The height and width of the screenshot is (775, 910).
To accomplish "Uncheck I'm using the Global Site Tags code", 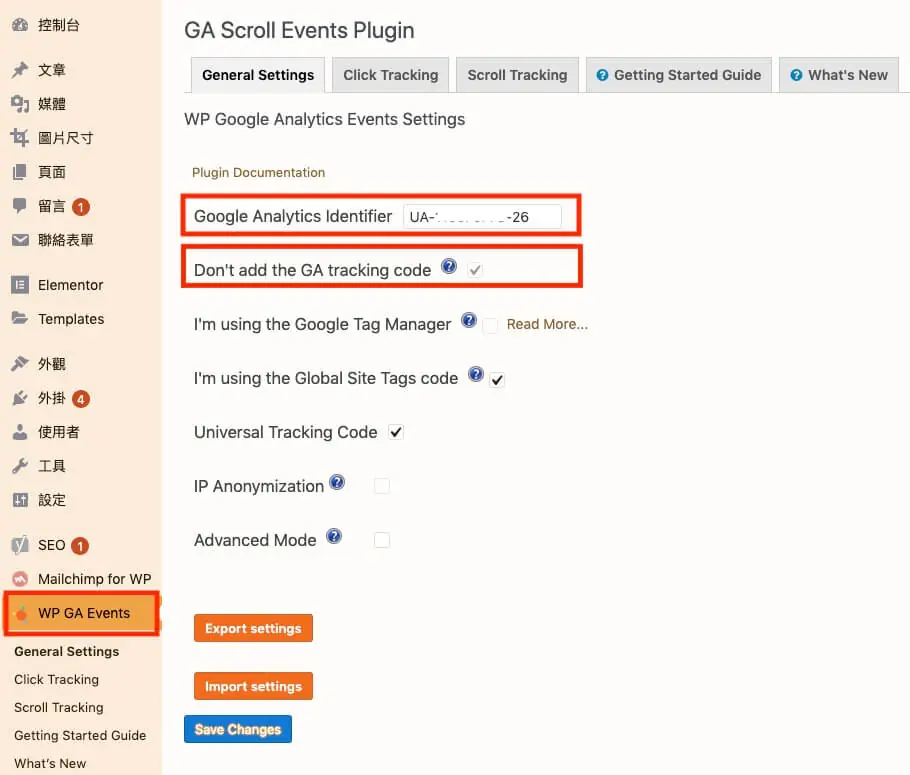I will pyautogui.click(x=497, y=380).
